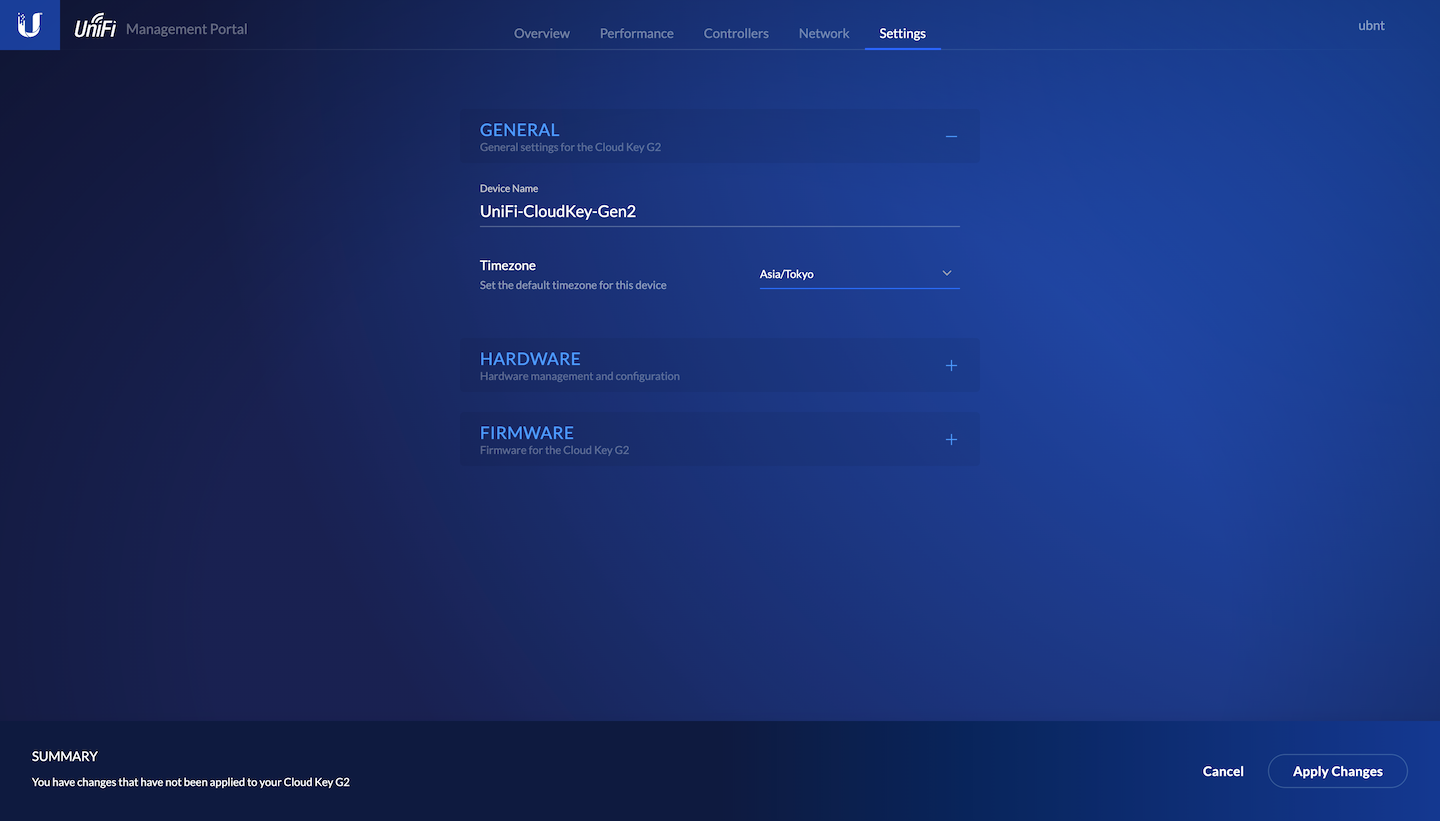Switch to the Performance tab
This screenshot has width=1440, height=821.
(x=637, y=33)
